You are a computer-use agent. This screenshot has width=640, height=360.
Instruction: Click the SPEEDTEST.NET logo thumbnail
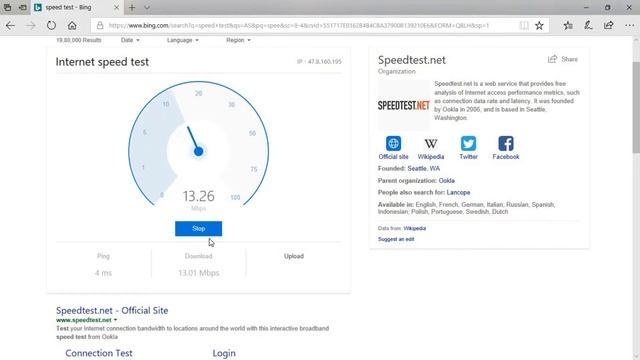[x=404, y=105]
